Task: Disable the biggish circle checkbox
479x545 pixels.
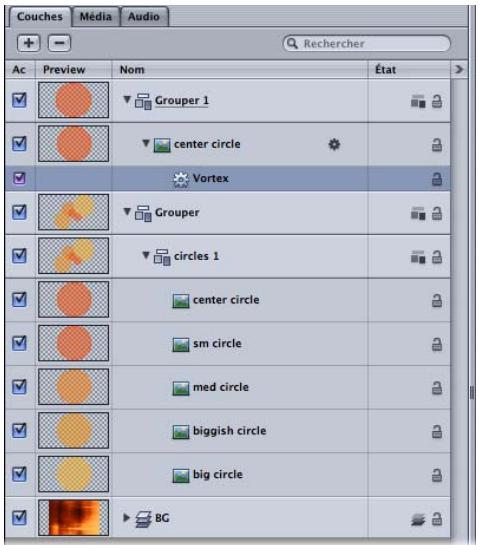Action: (19, 430)
